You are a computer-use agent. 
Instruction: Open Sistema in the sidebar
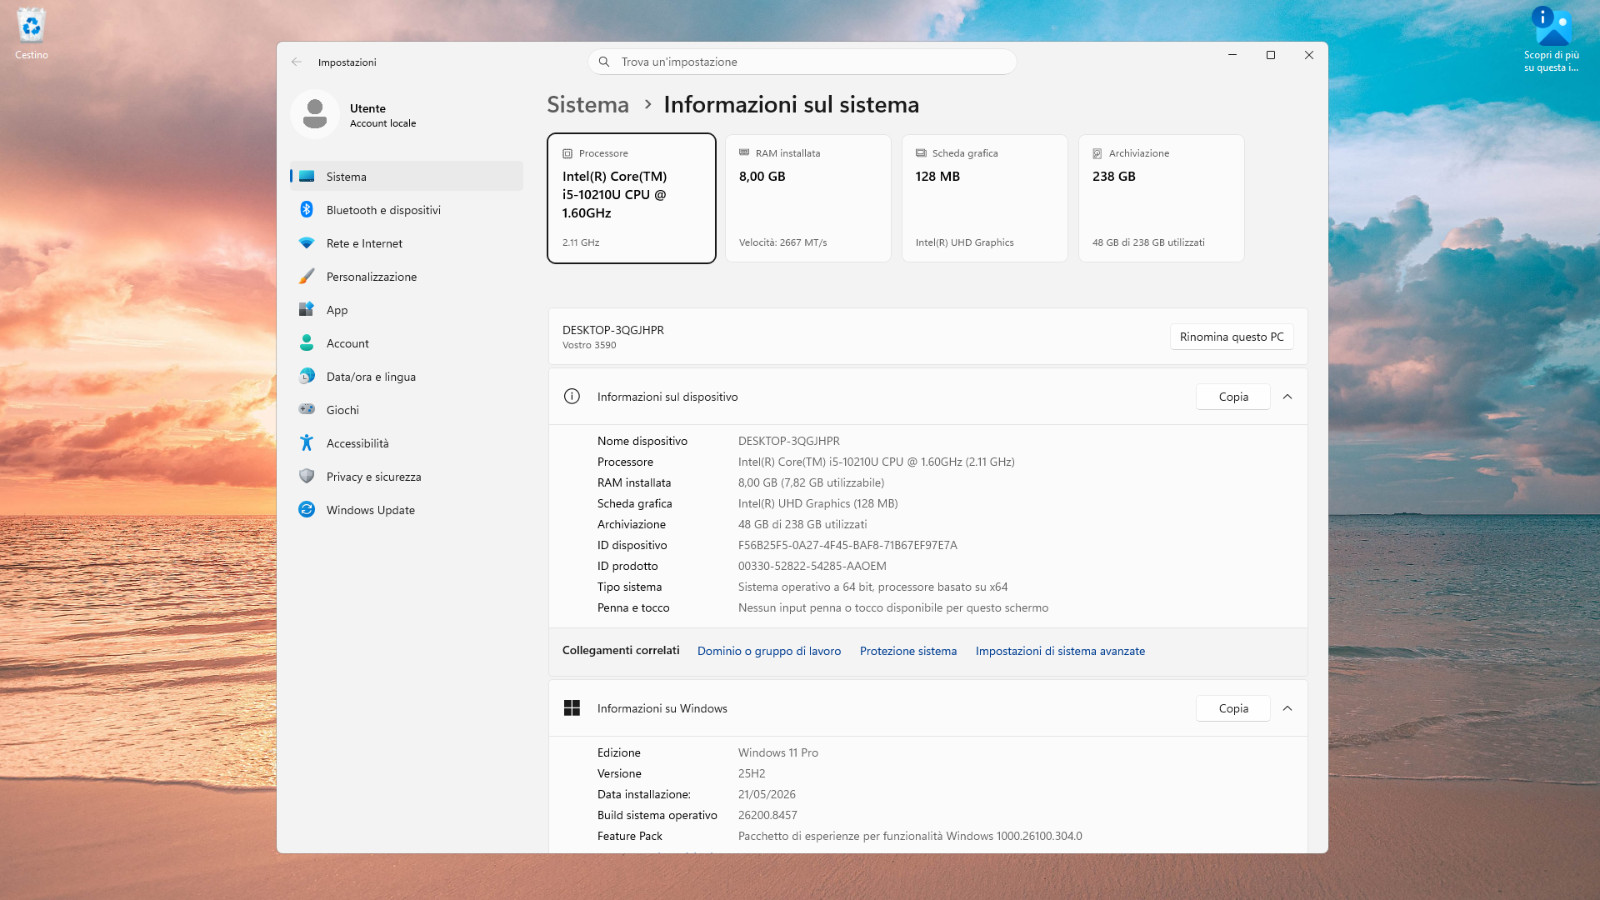[x=407, y=177]
